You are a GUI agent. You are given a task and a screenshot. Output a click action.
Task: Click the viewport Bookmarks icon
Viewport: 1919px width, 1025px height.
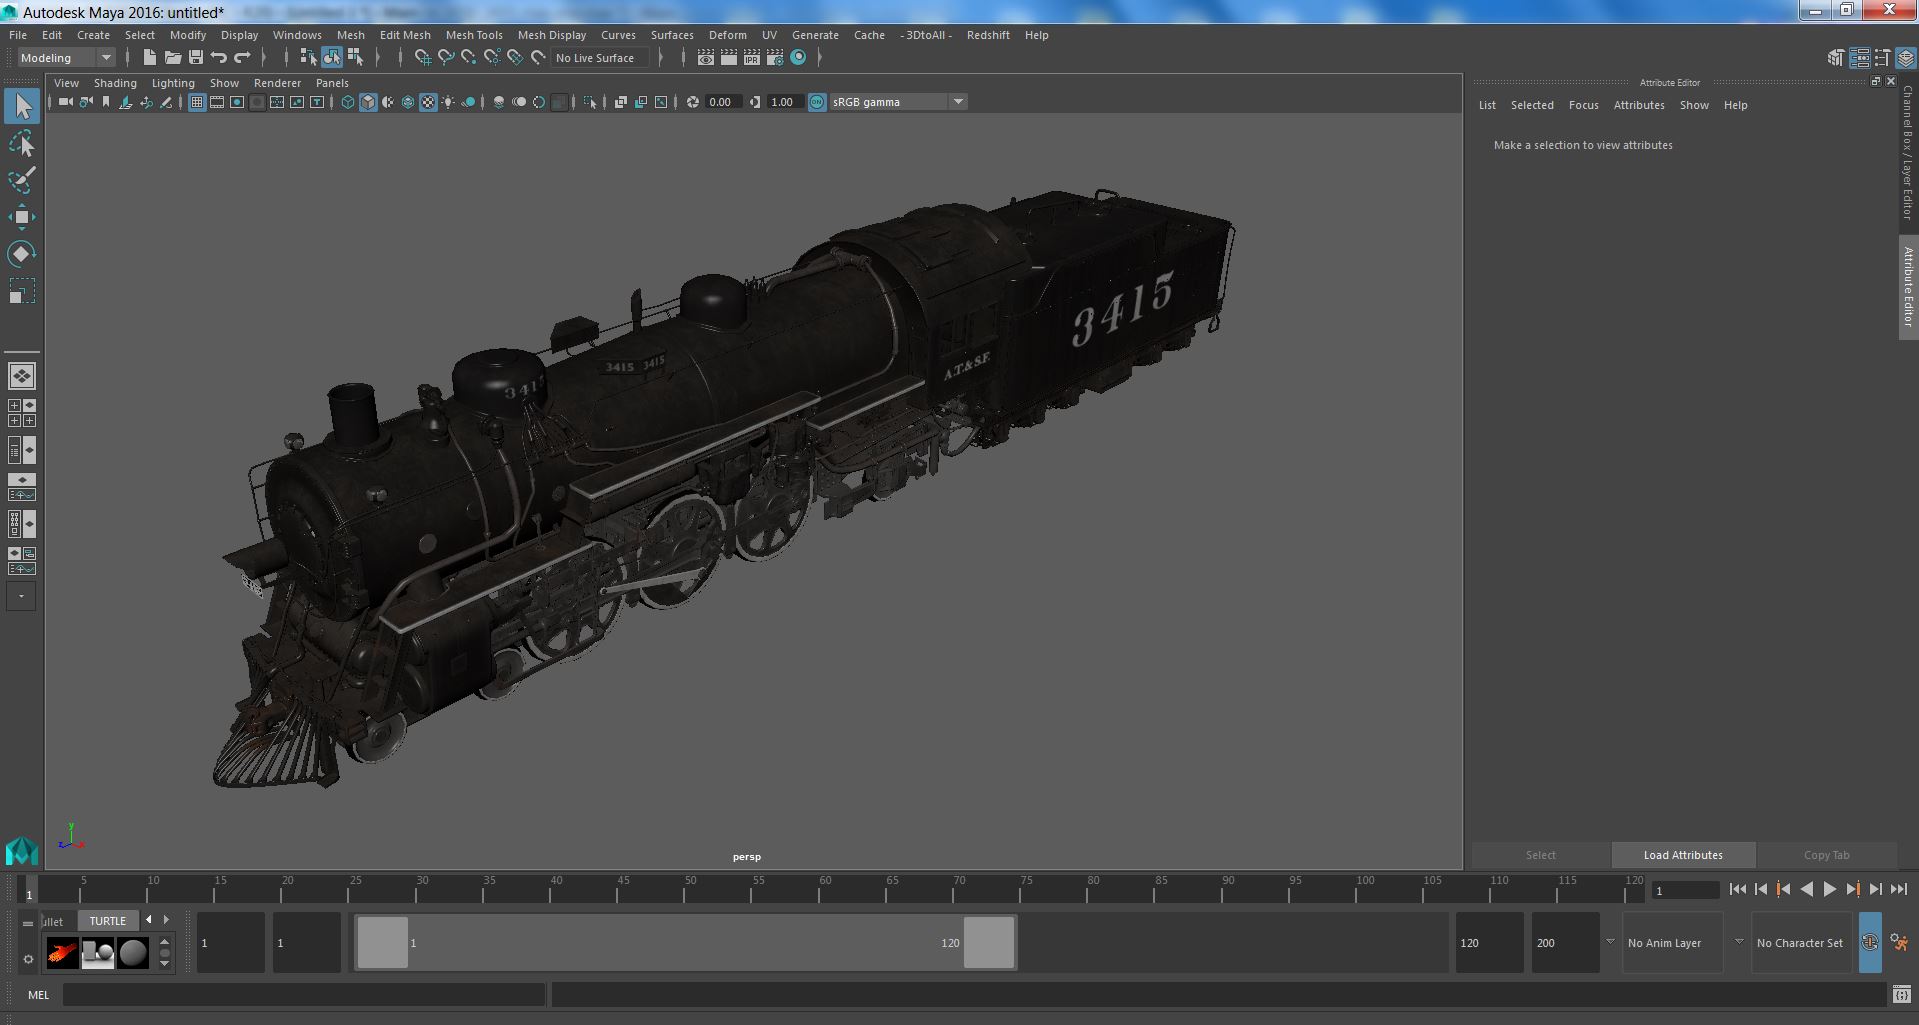point(106,102)
